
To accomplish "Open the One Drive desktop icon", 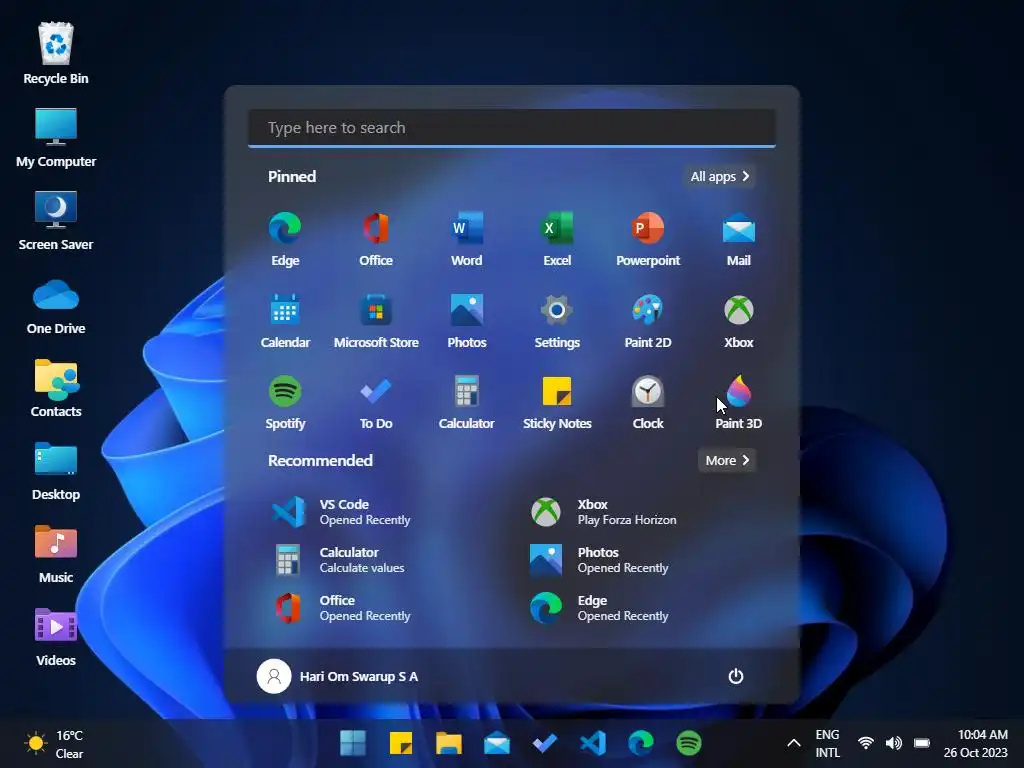I will coord(56,306).
